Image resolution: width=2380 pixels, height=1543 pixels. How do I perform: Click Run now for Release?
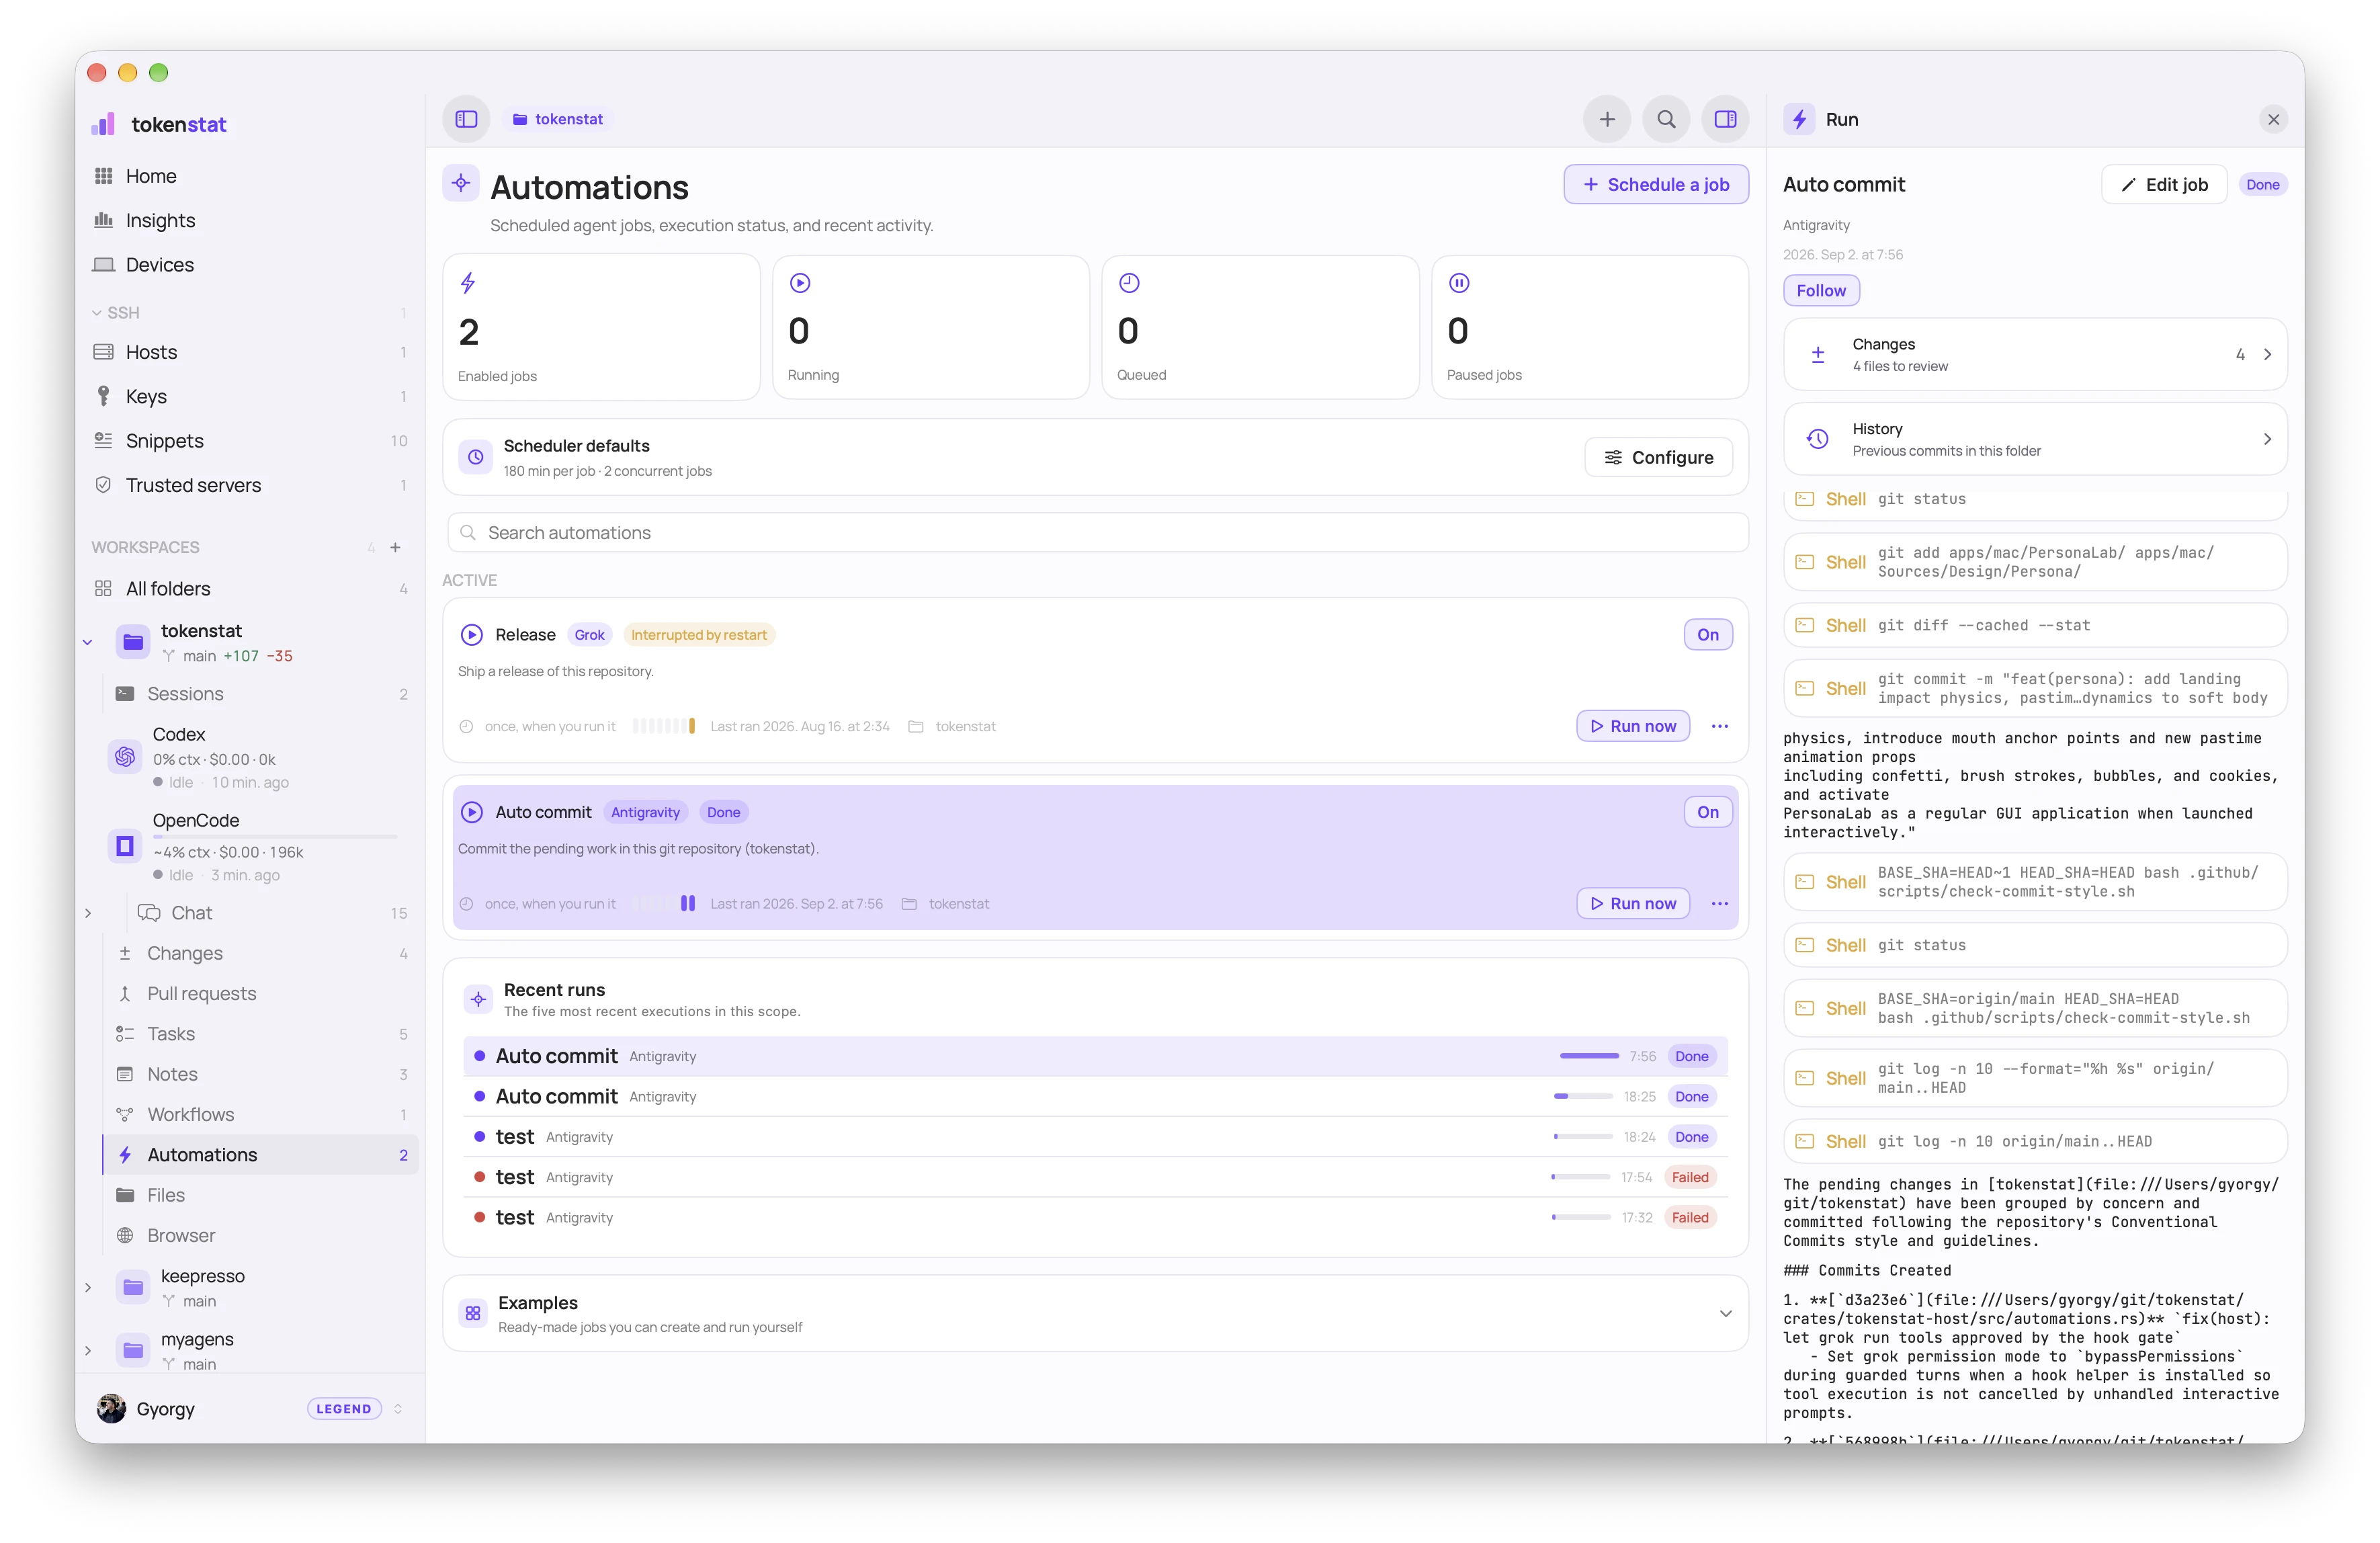pos(1632,726)
